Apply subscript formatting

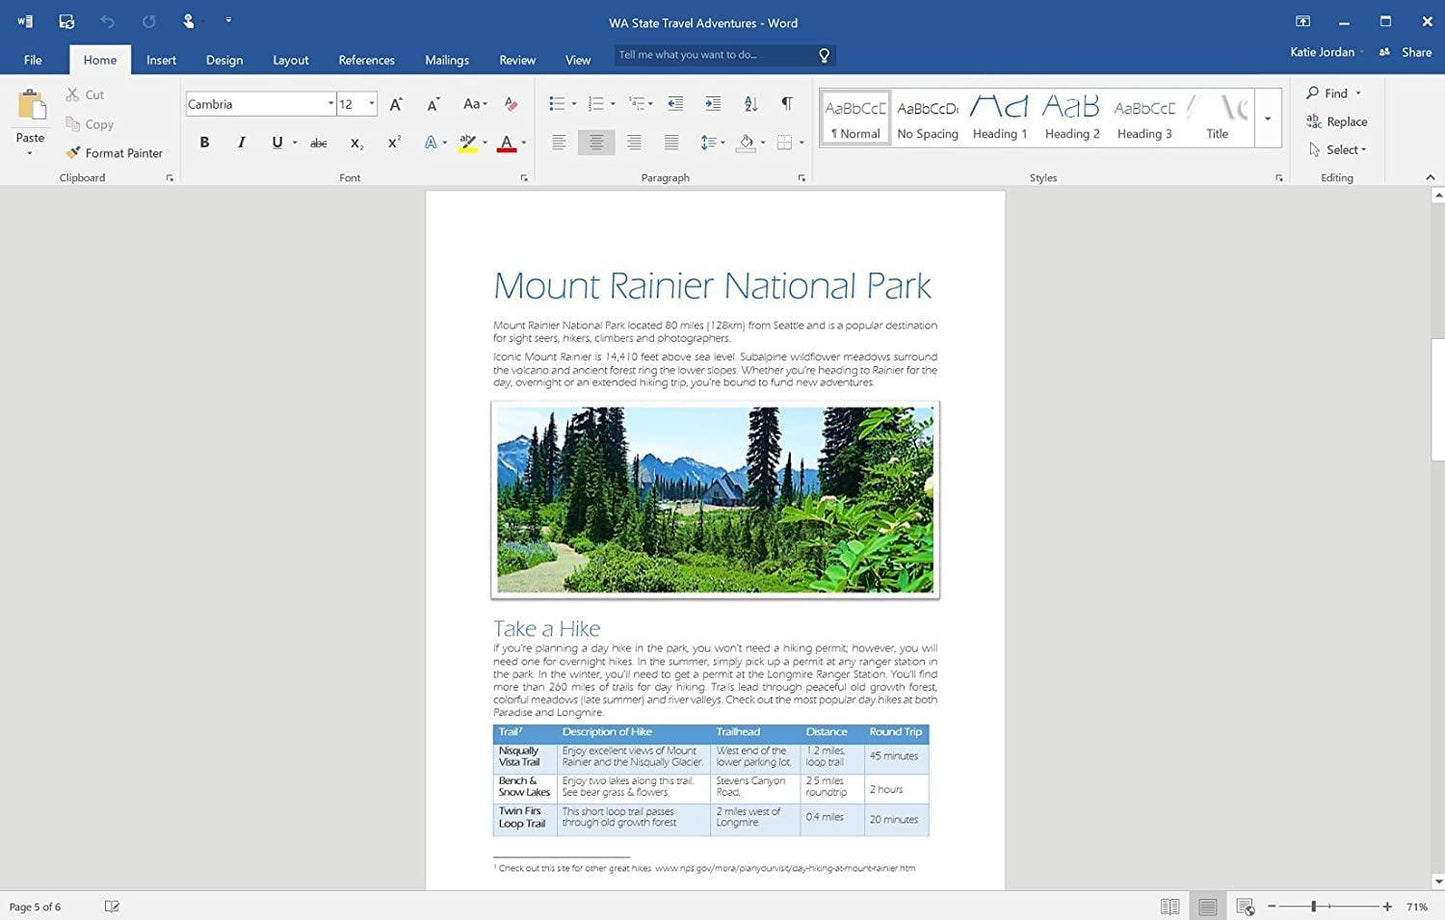[356, 142]
